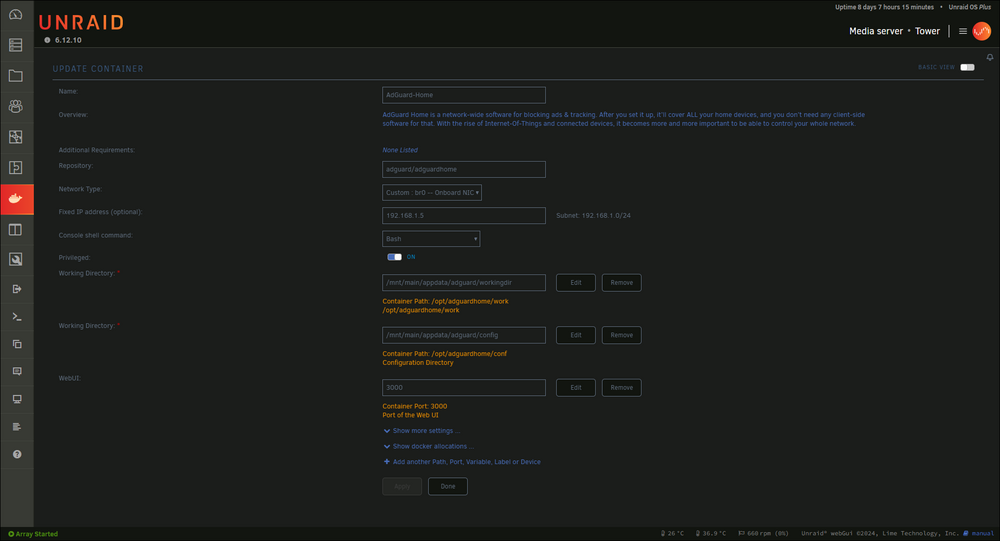Open the Terminal prompt icon in sidebar
The image size is (1000, 541).
pos(17,316)
